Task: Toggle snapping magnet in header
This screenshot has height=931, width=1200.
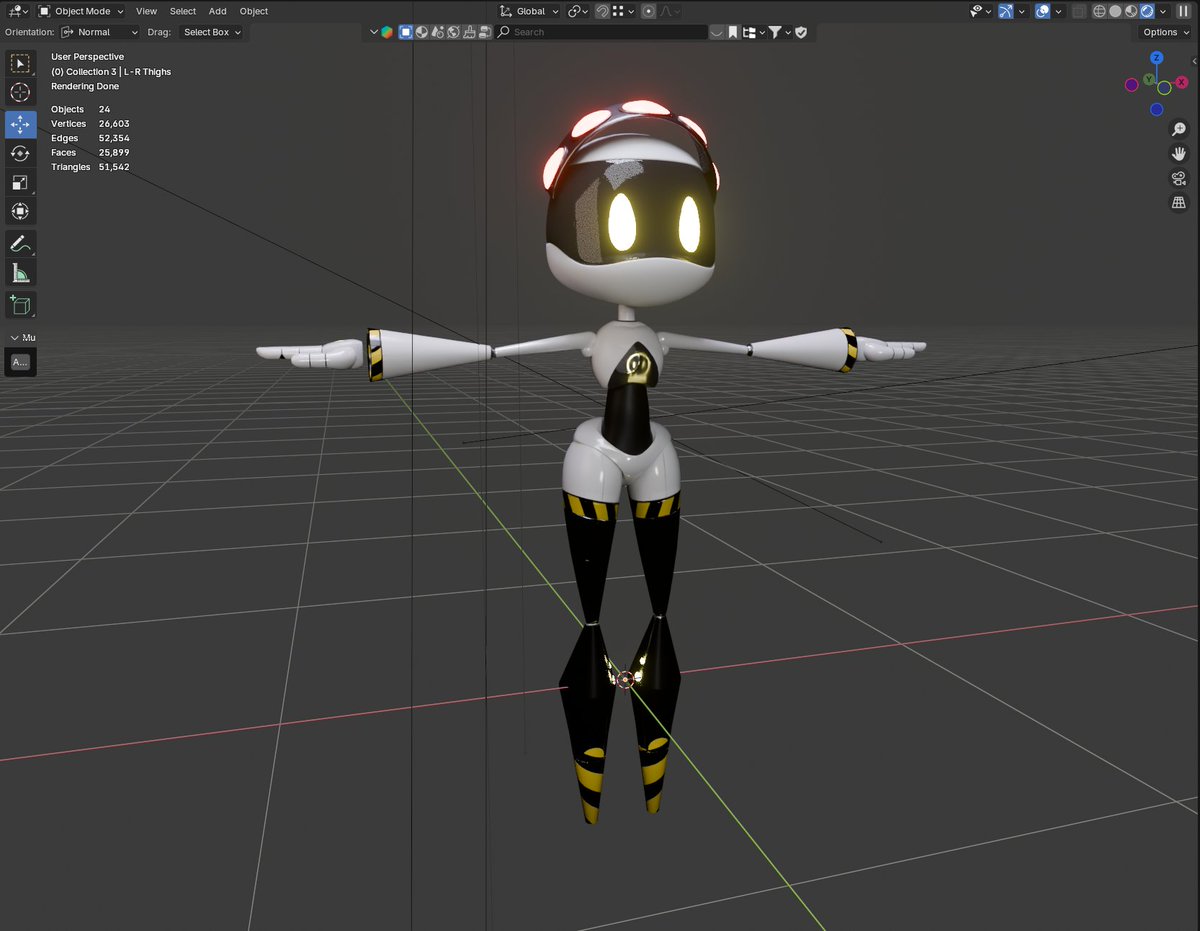Action: (602, 11)
